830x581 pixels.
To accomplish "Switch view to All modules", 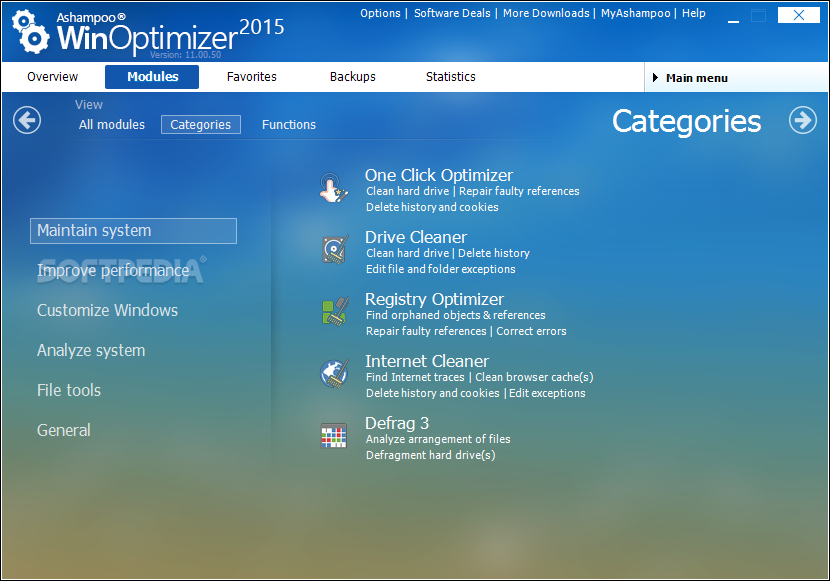I will pyautogui.click(x=112, y=124).
